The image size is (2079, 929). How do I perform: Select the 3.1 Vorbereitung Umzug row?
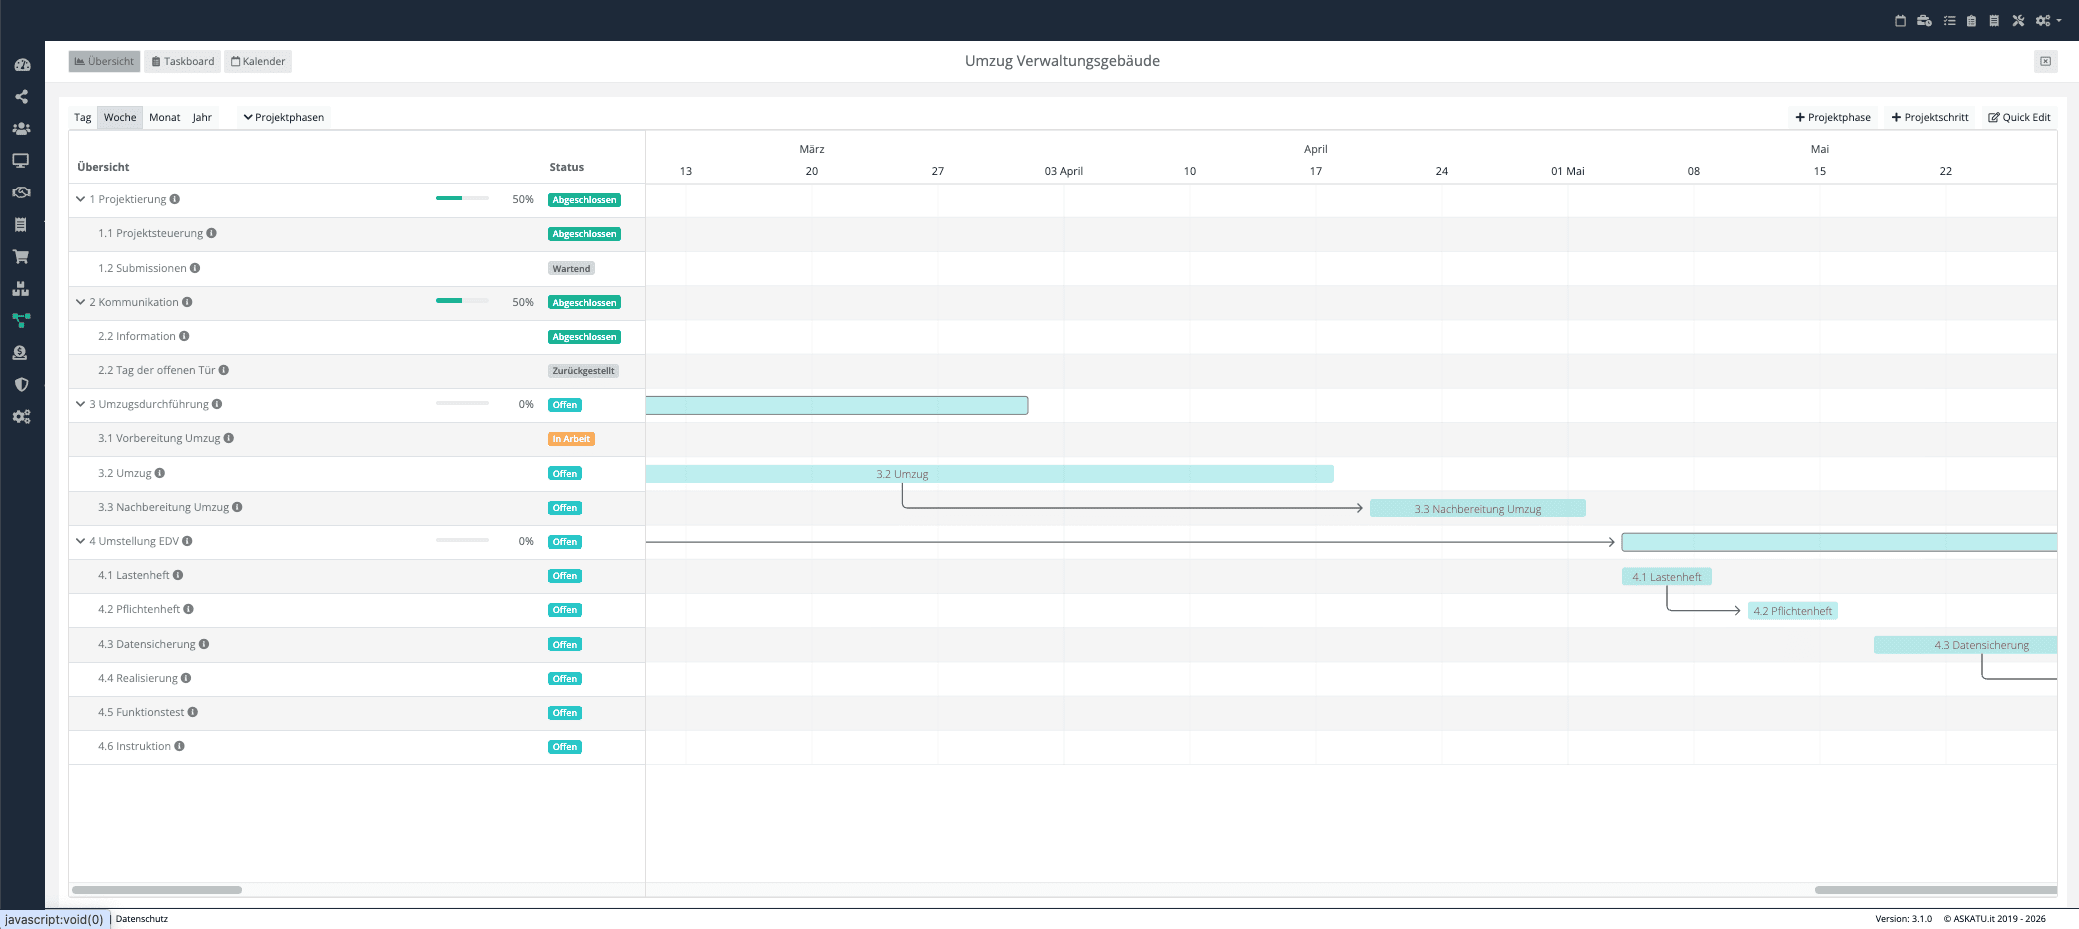pyautogui.click(x=357, y=439)
